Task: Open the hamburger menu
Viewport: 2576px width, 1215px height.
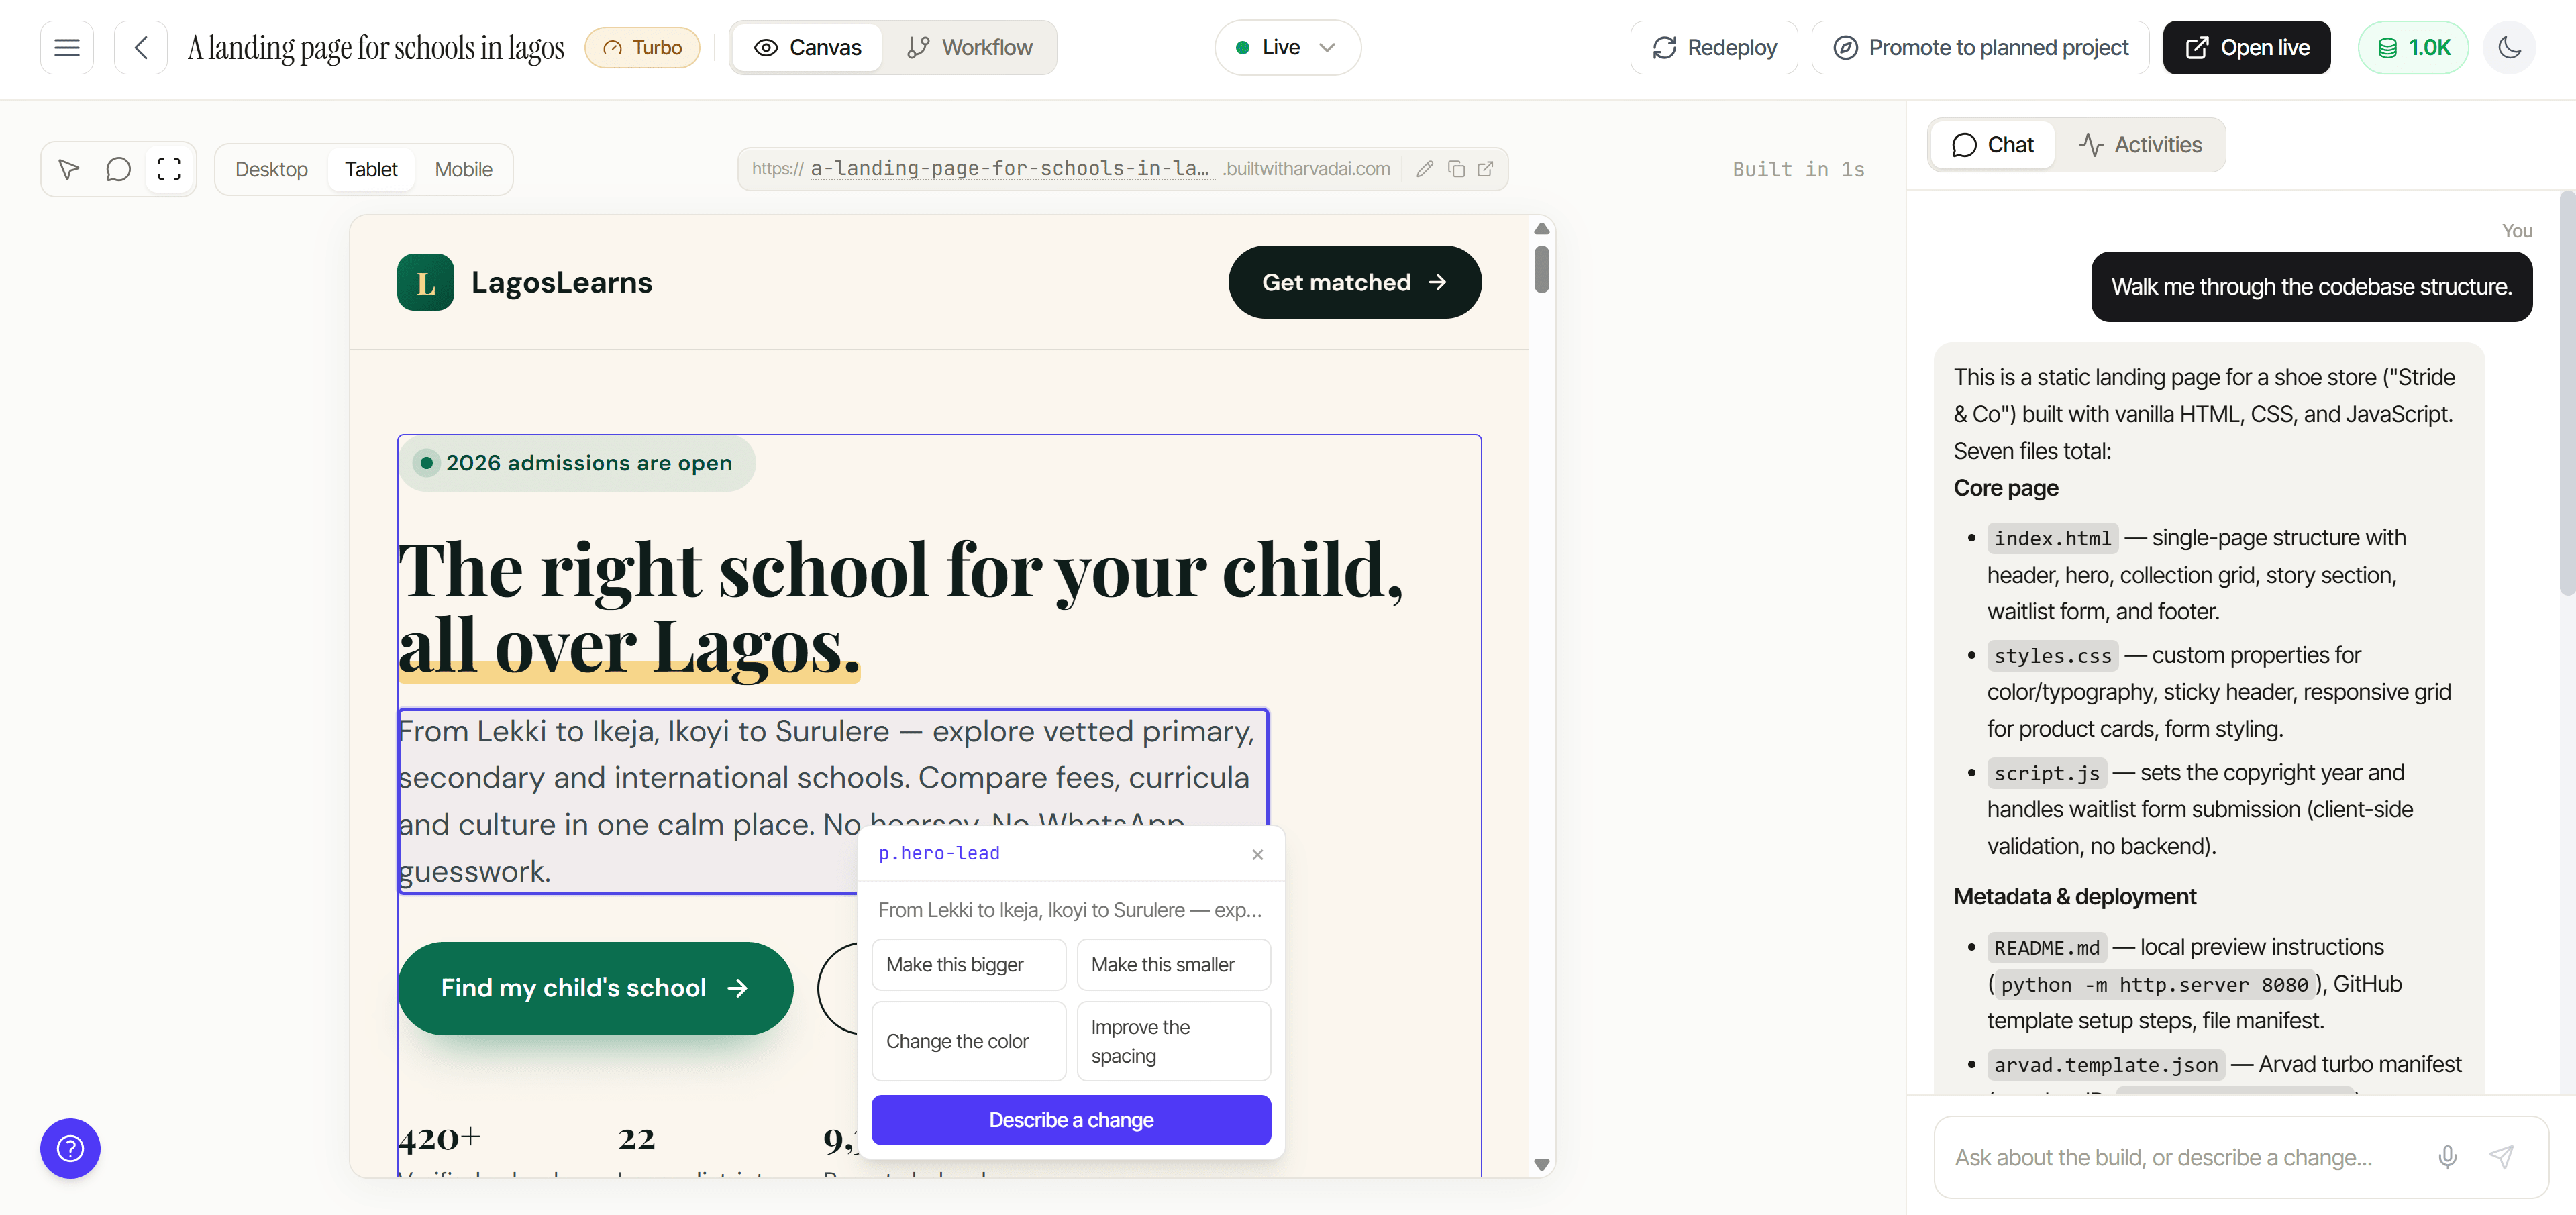Action: pyautogui.click(x=67, y=47)
